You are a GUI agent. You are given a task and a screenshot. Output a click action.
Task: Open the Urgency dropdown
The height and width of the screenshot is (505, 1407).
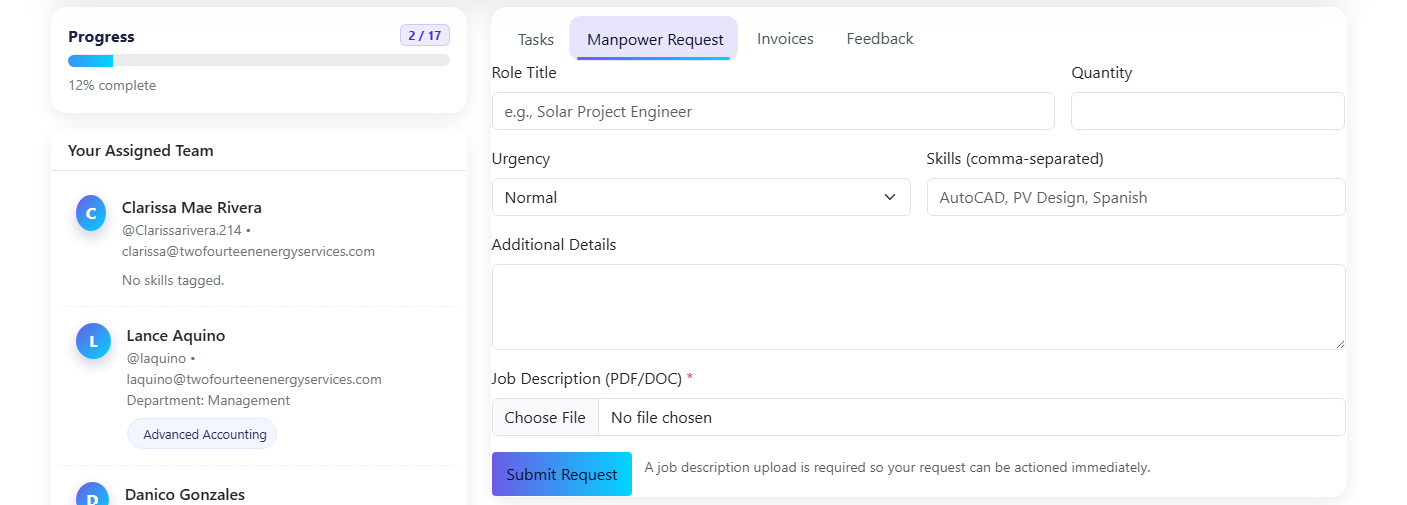pos(700,197)
